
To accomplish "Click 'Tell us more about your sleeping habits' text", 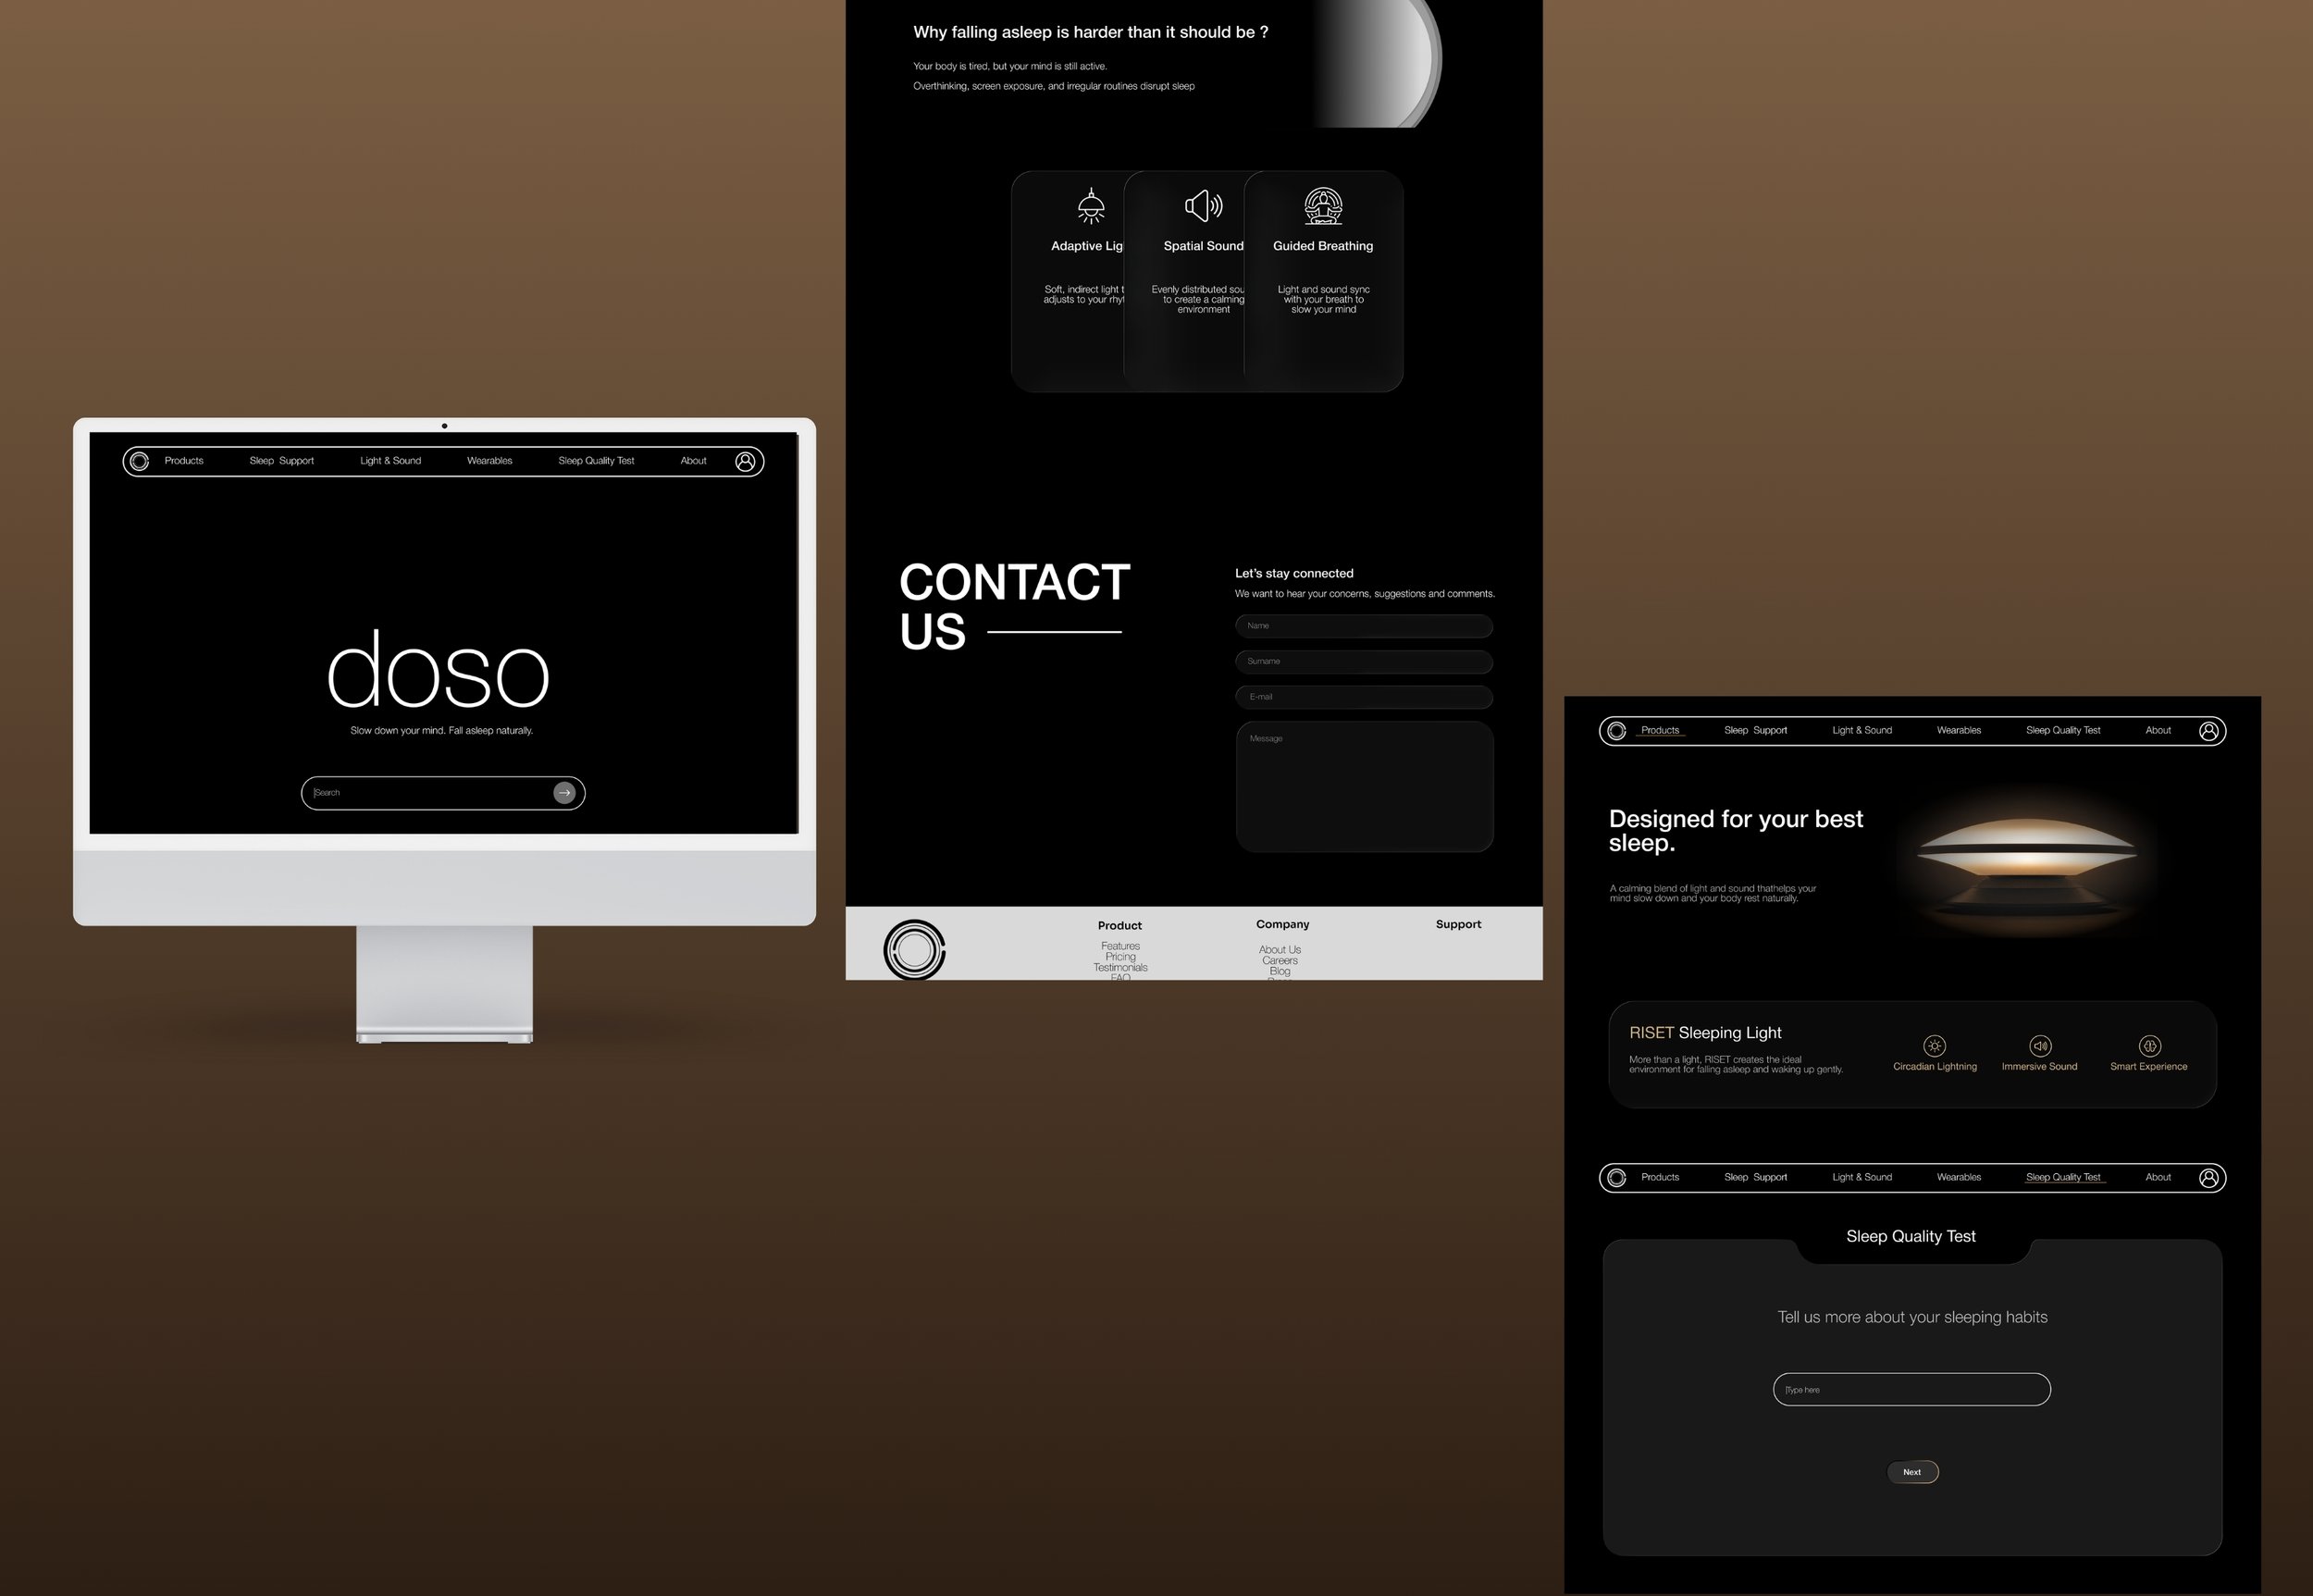I will (1912, 1318).
